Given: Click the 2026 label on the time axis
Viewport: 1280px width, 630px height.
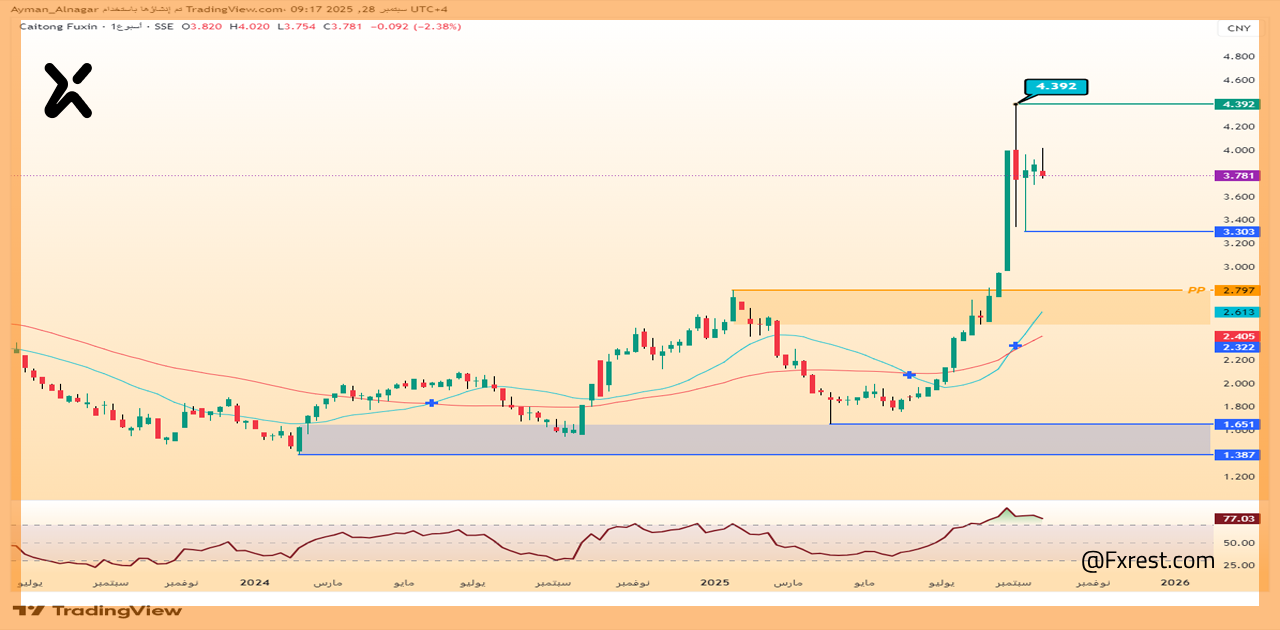Looking at the screenshot, I should tap(1175, 581).
